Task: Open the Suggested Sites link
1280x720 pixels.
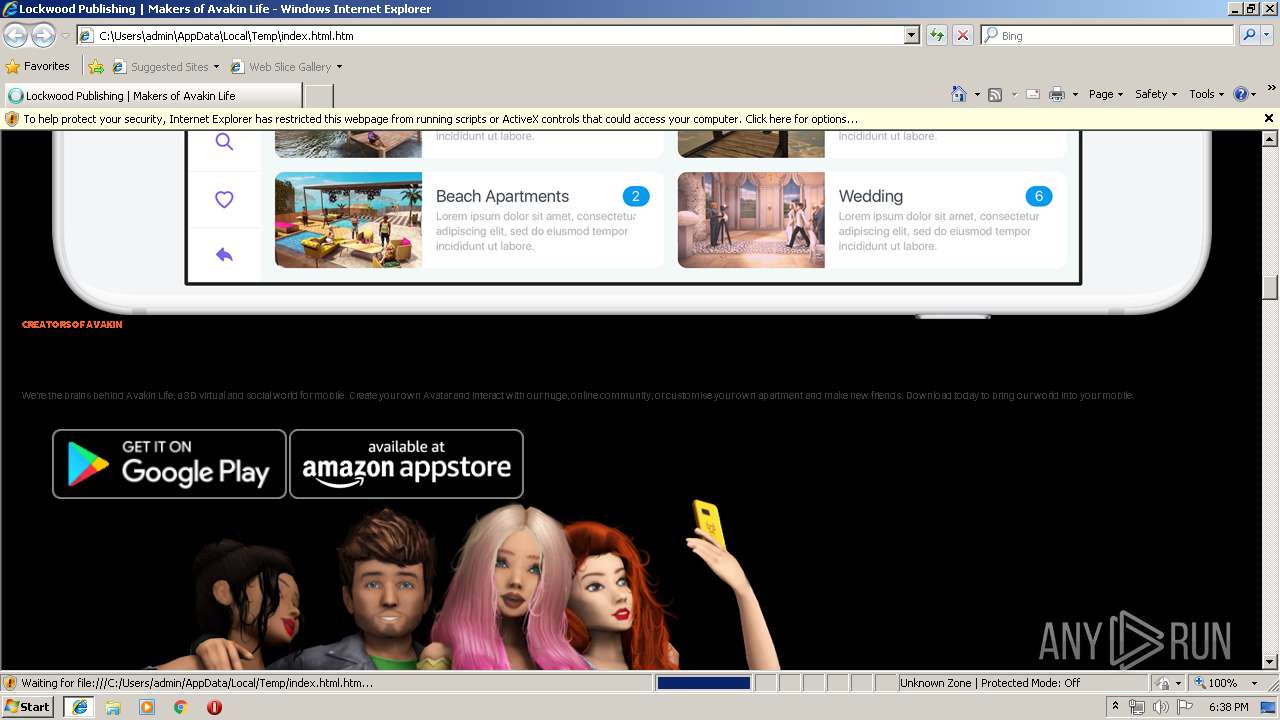Action: [166, 67]
